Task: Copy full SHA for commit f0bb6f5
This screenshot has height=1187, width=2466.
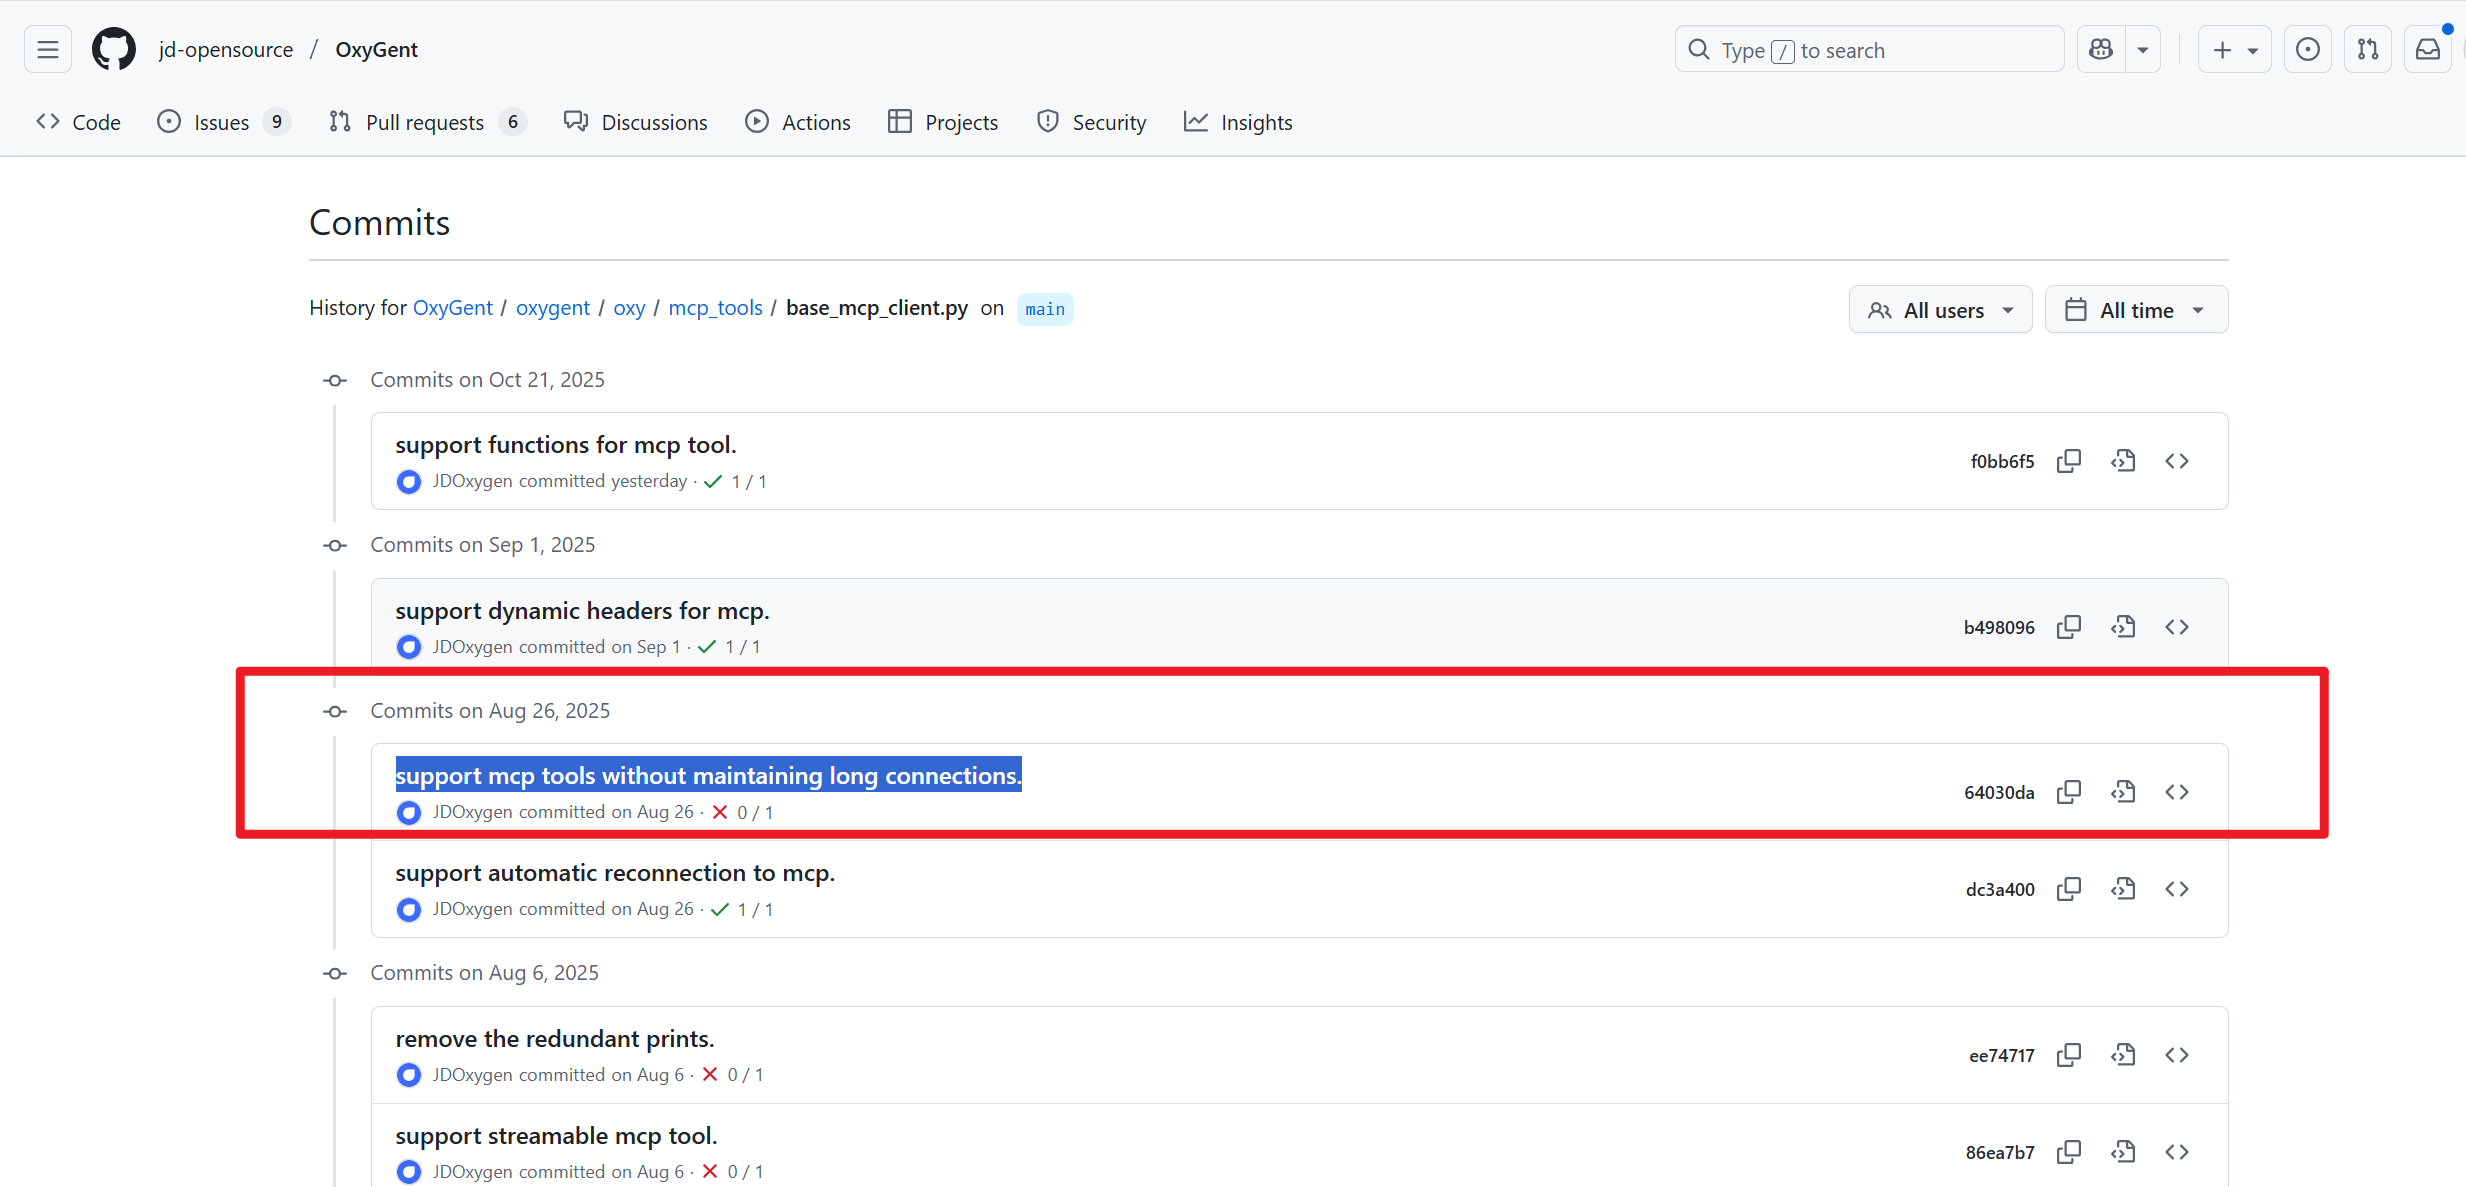Action: coord(2068,461)
